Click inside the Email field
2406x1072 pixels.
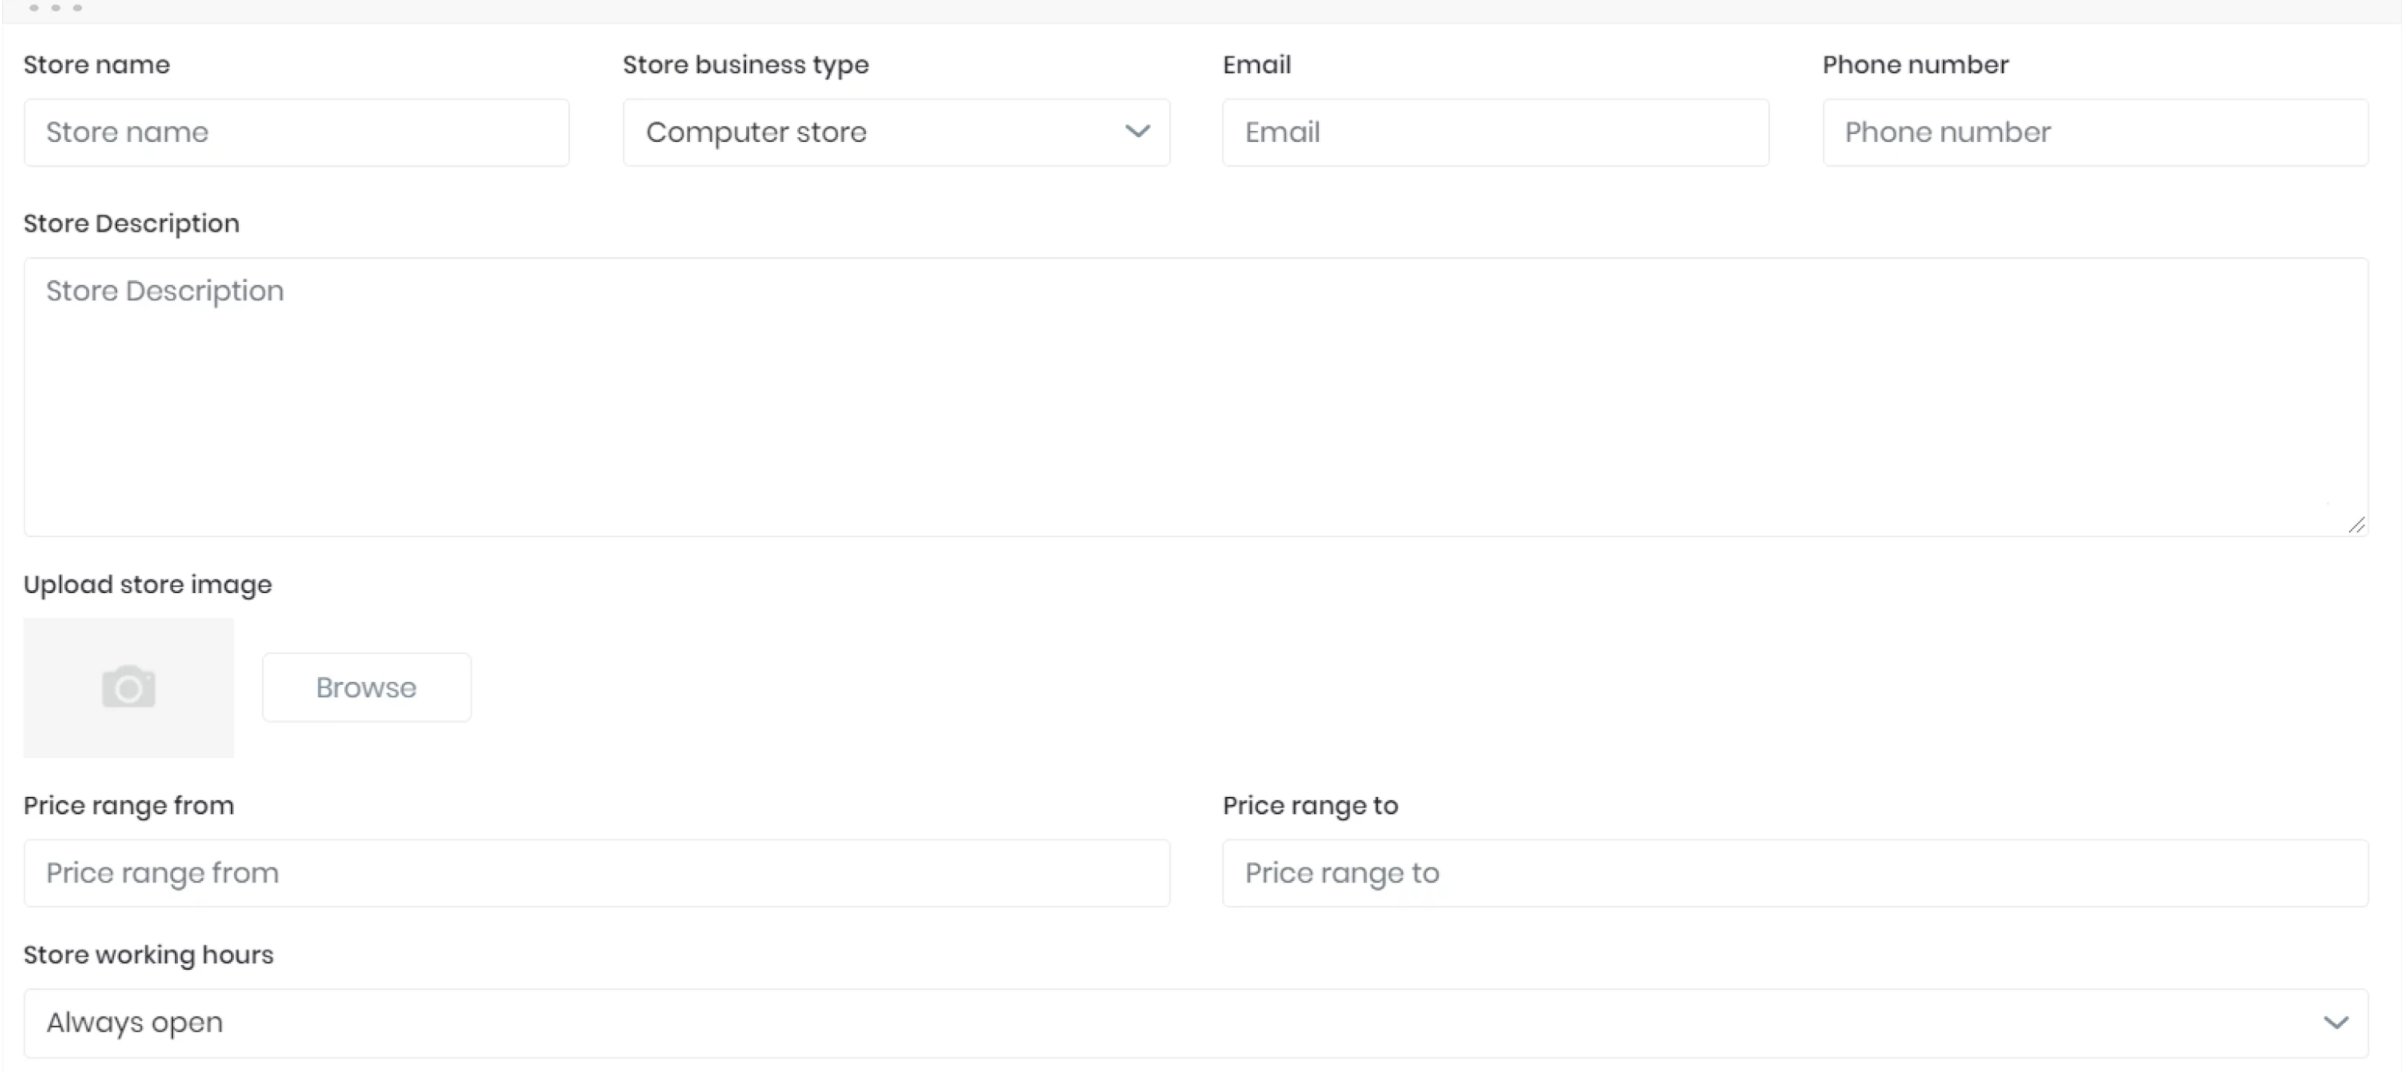(x=1494, y=132)
